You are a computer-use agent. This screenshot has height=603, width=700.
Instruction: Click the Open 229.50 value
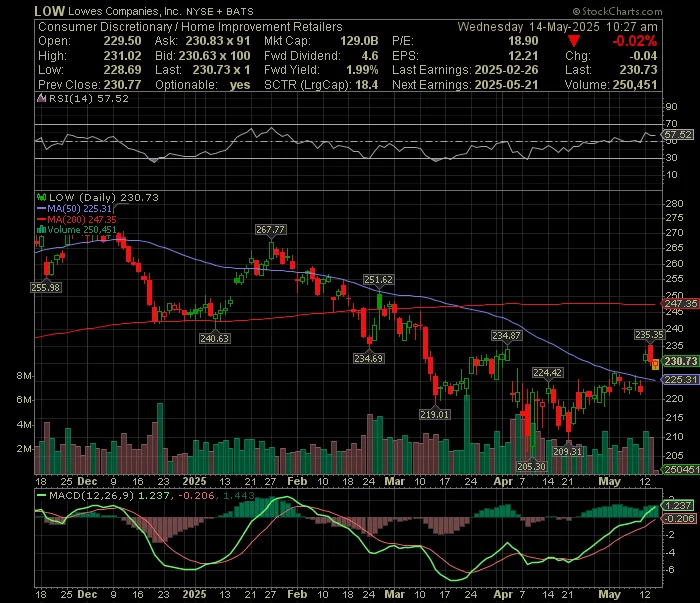(122, 41)
